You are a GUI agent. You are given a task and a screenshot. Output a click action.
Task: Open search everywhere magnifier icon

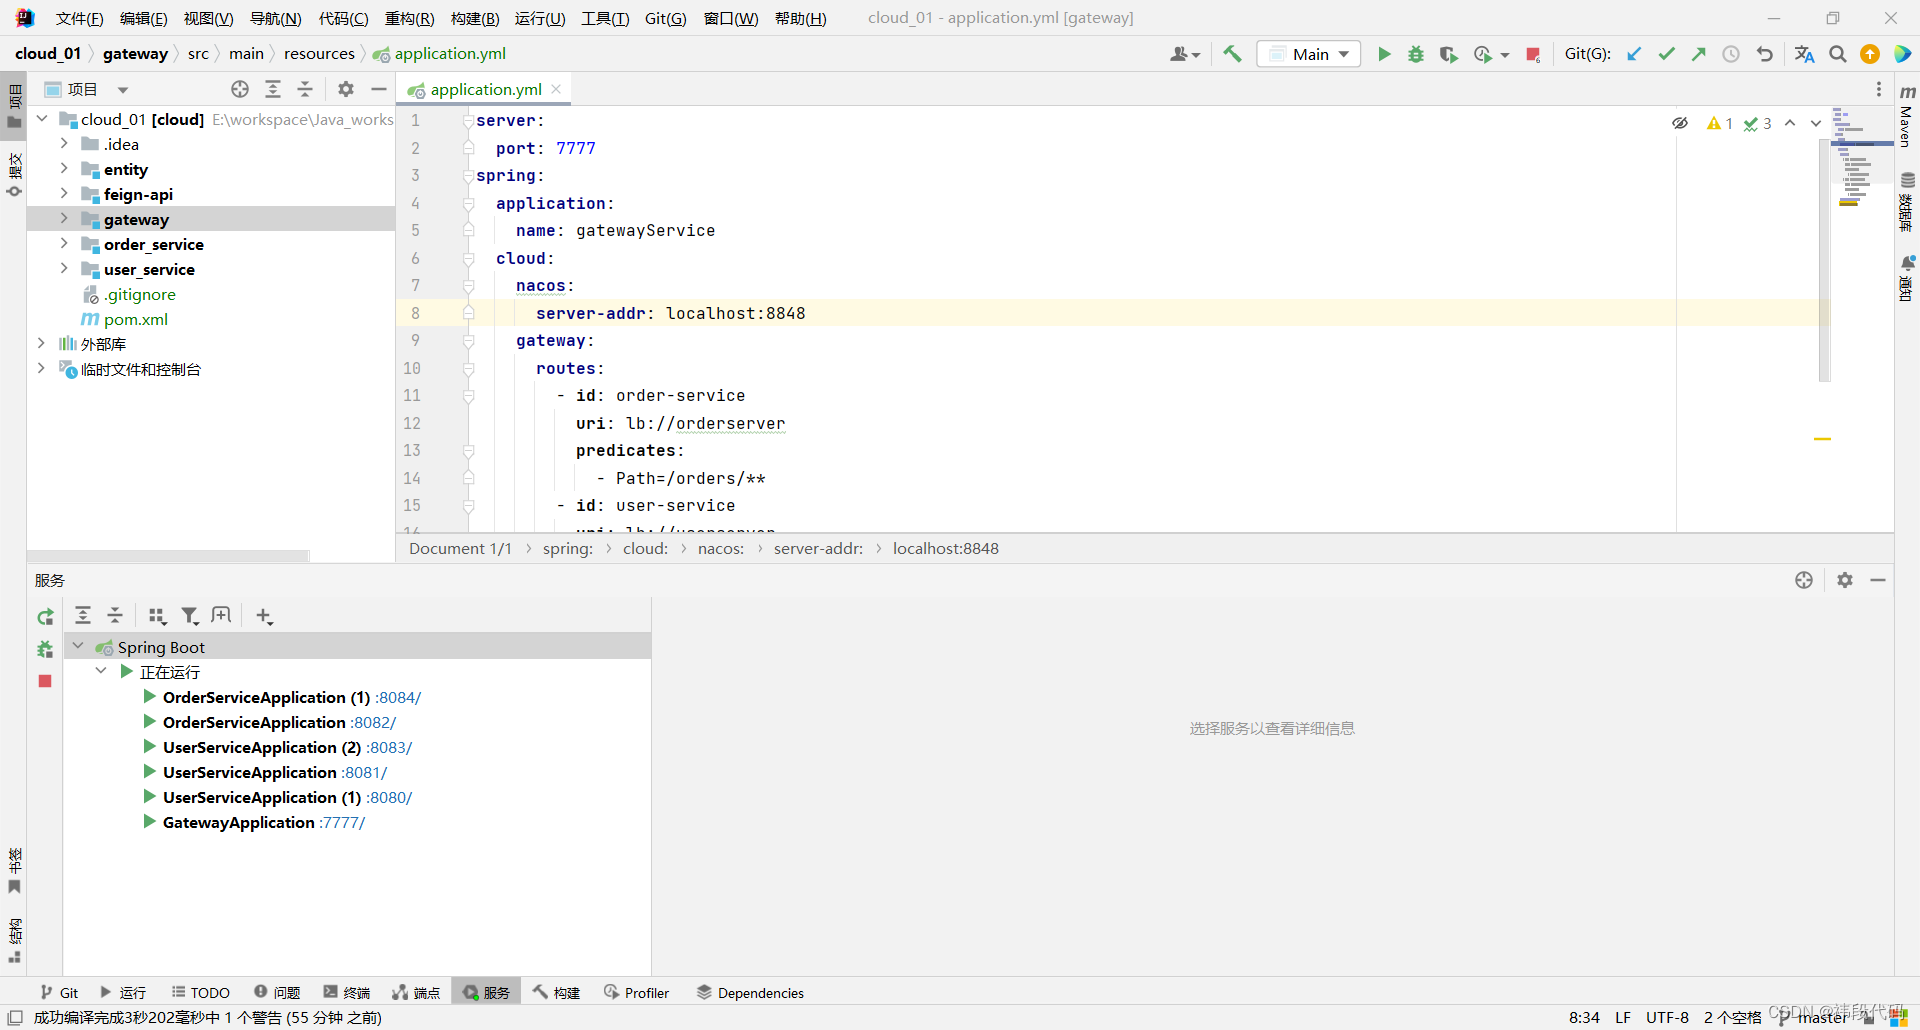1837,53
